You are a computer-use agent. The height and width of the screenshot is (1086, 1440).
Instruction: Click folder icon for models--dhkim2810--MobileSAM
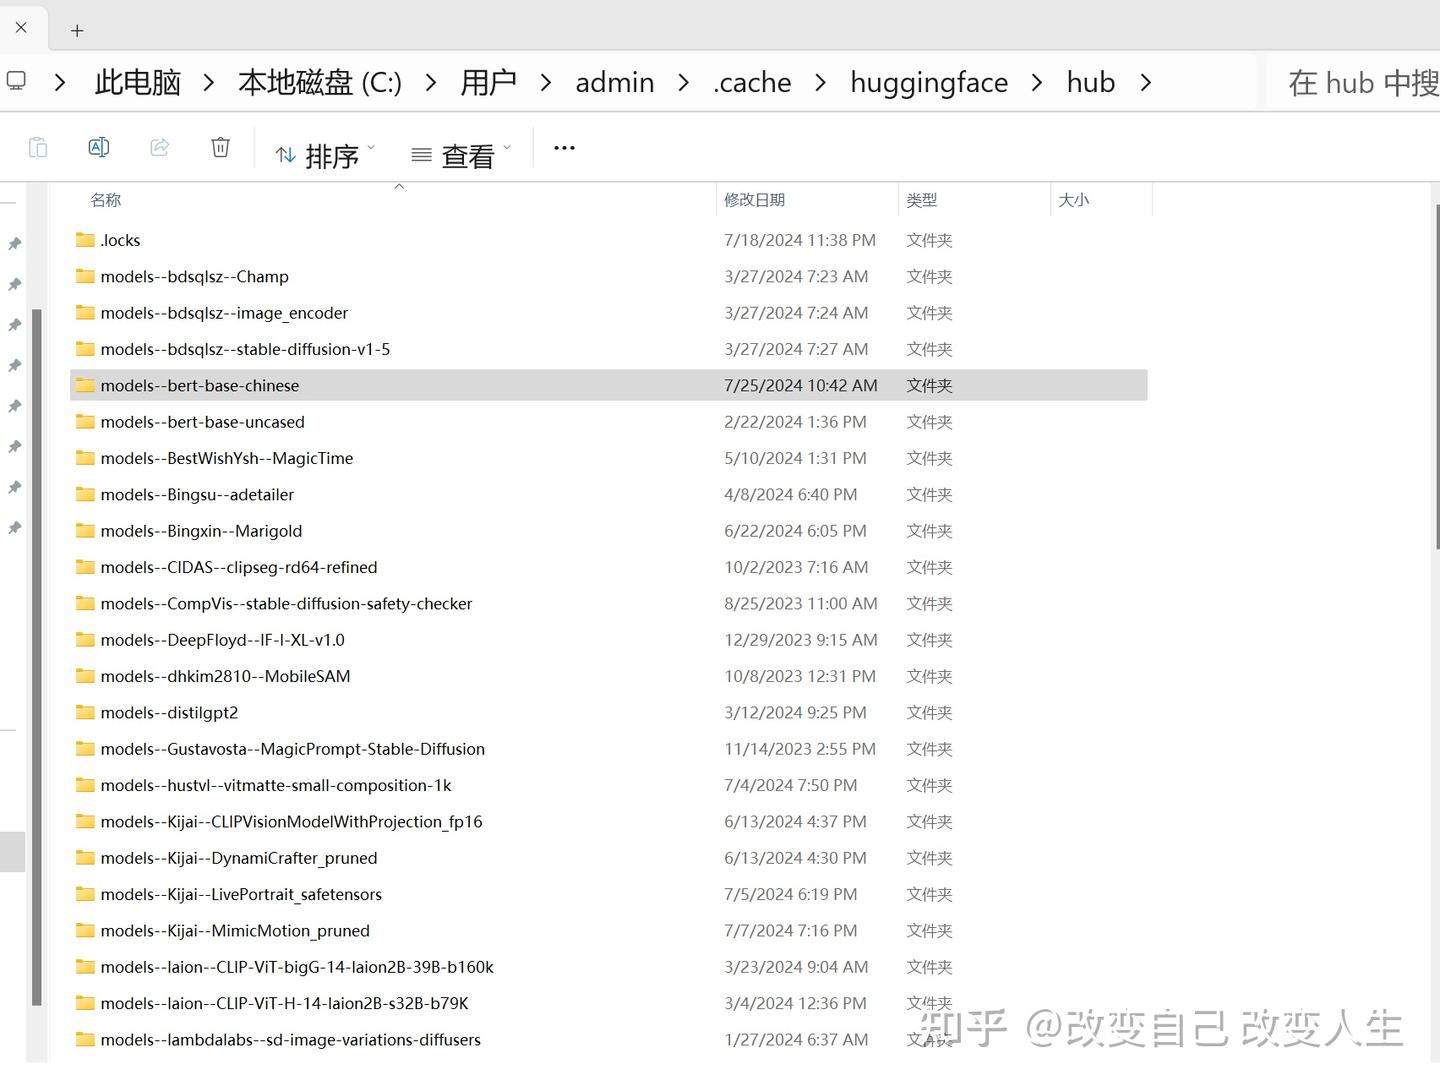(x=85, y=676)
